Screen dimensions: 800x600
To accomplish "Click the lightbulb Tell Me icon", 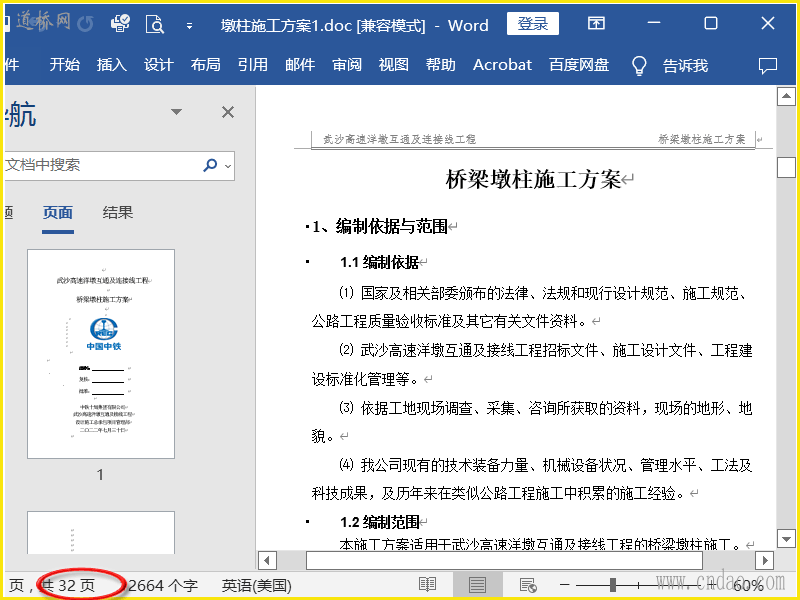I will click(x=639, y=65).
